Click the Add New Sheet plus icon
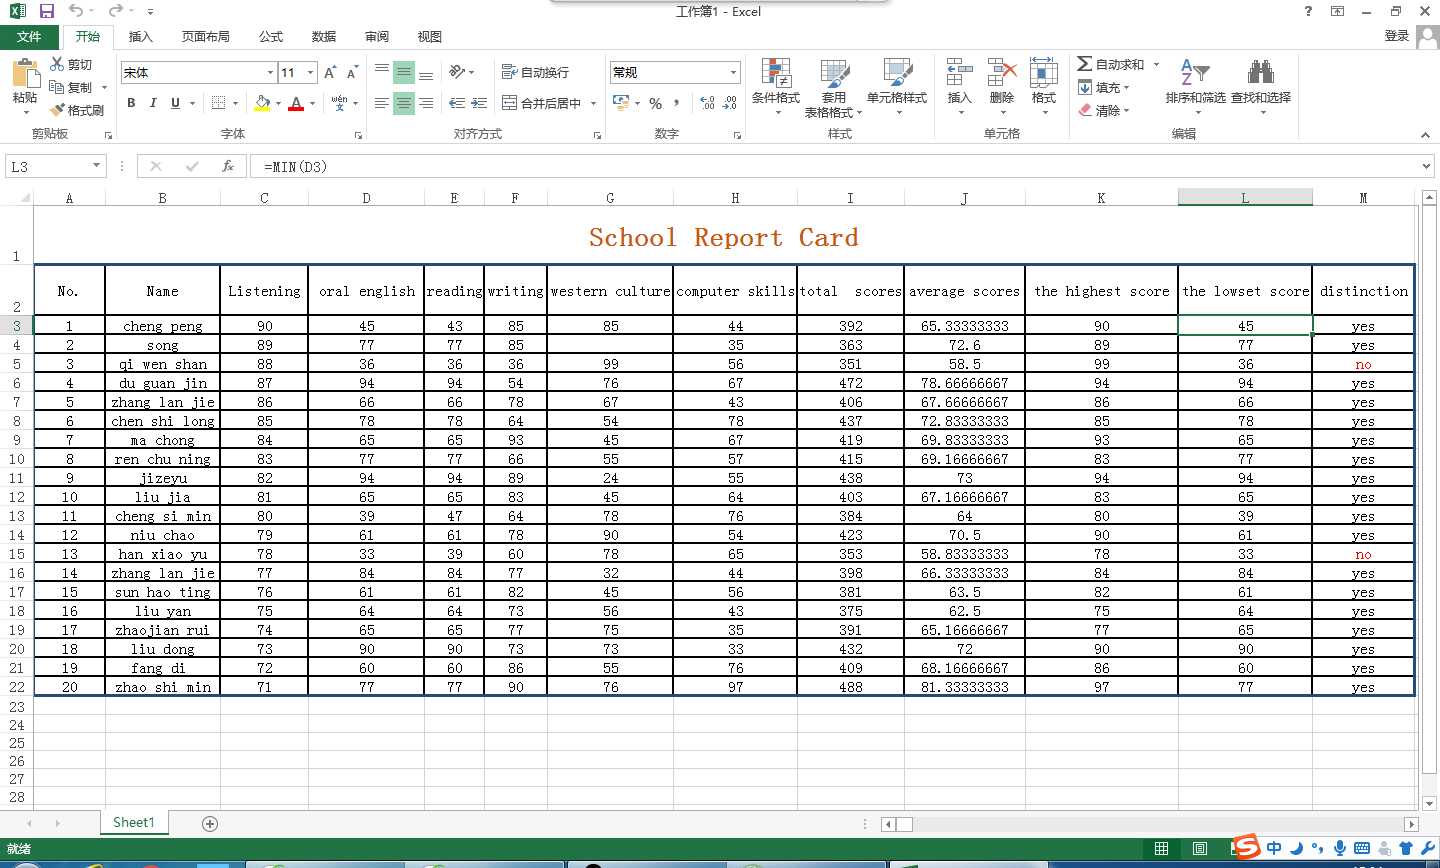This screenshot has width=1440, height=868. pos(210,823)
